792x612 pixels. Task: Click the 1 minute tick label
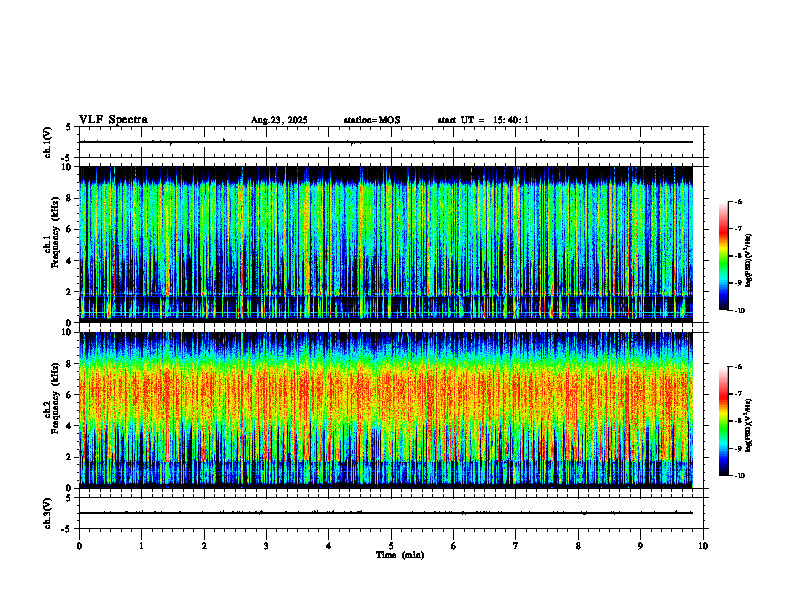point(141,546)
